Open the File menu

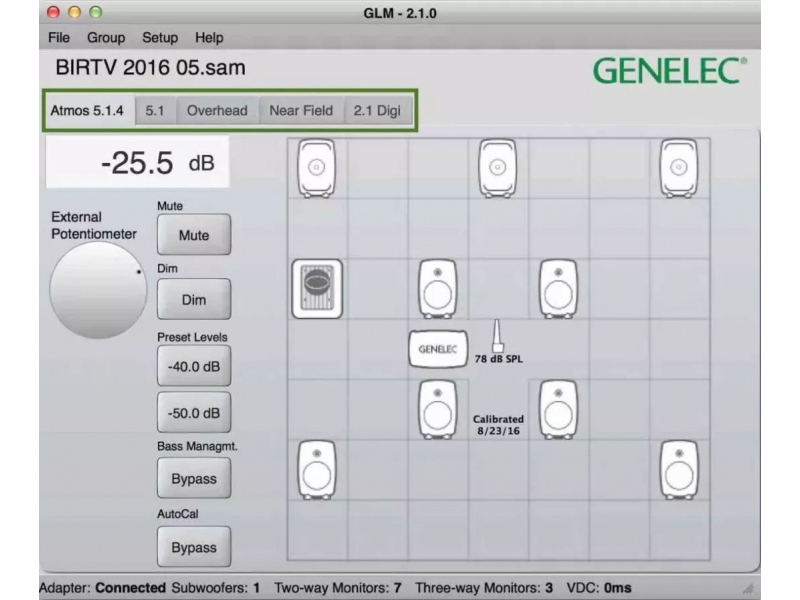click(x=59, y=38)
